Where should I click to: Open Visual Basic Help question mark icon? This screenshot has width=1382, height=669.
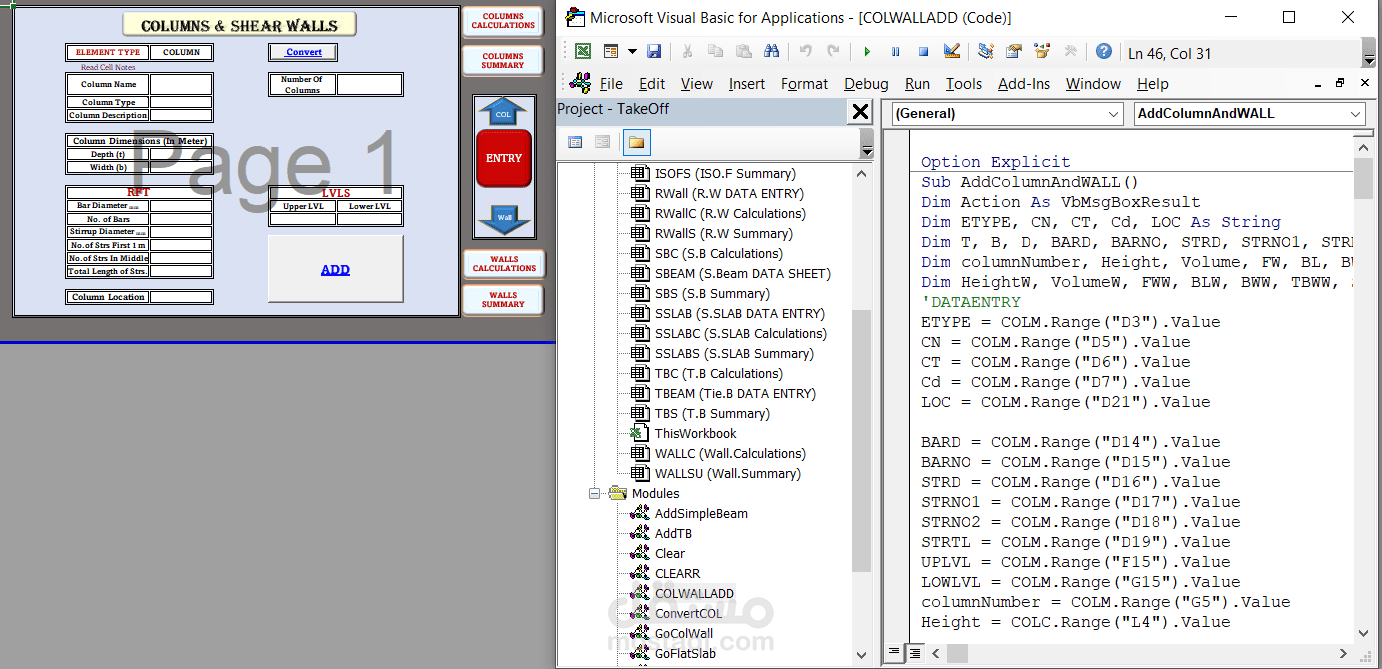point(1103,51)
